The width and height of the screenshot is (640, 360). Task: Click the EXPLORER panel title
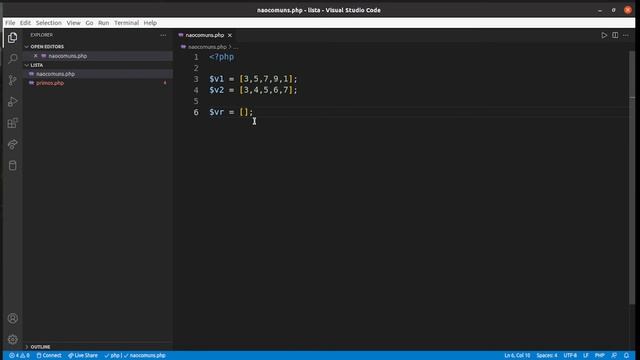(41, 35)
